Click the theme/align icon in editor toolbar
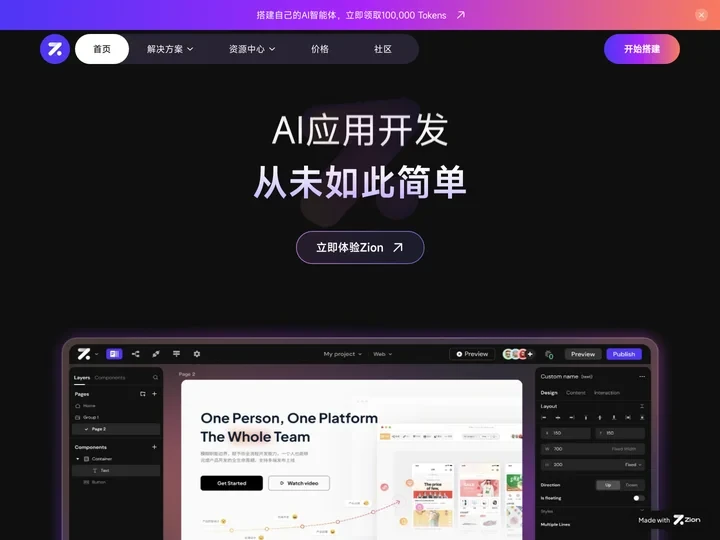This screenshot has height=540, width=720. point(176,354)
